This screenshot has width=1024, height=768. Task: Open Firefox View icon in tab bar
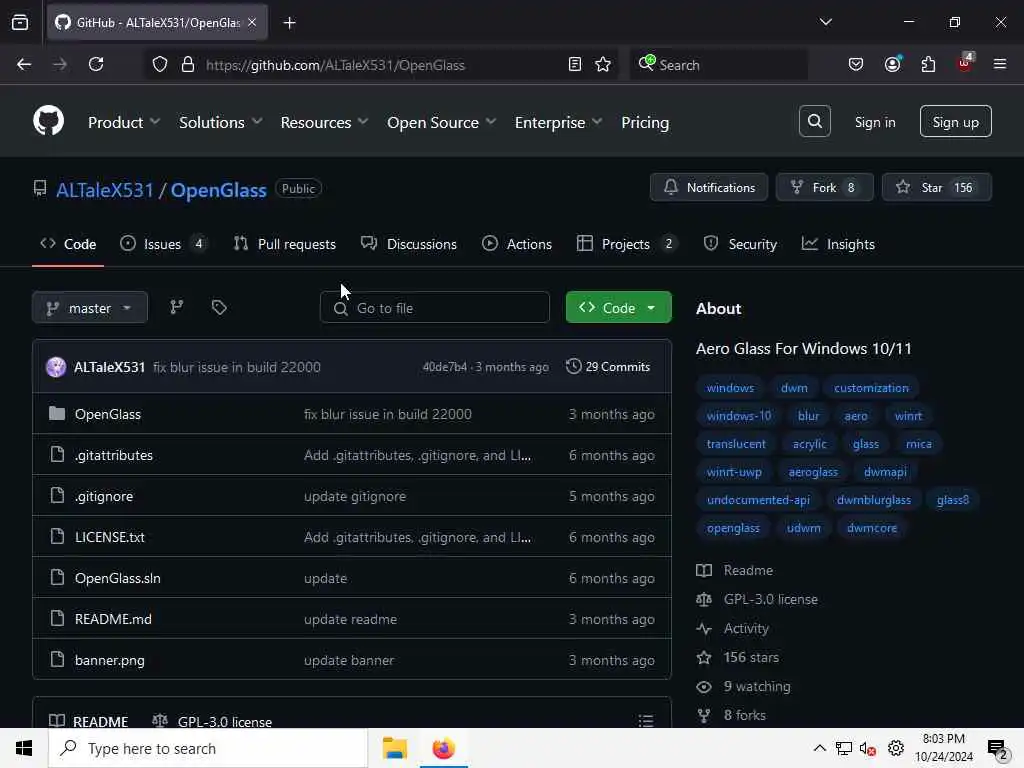pyautogui.click(x=20, y=22)
